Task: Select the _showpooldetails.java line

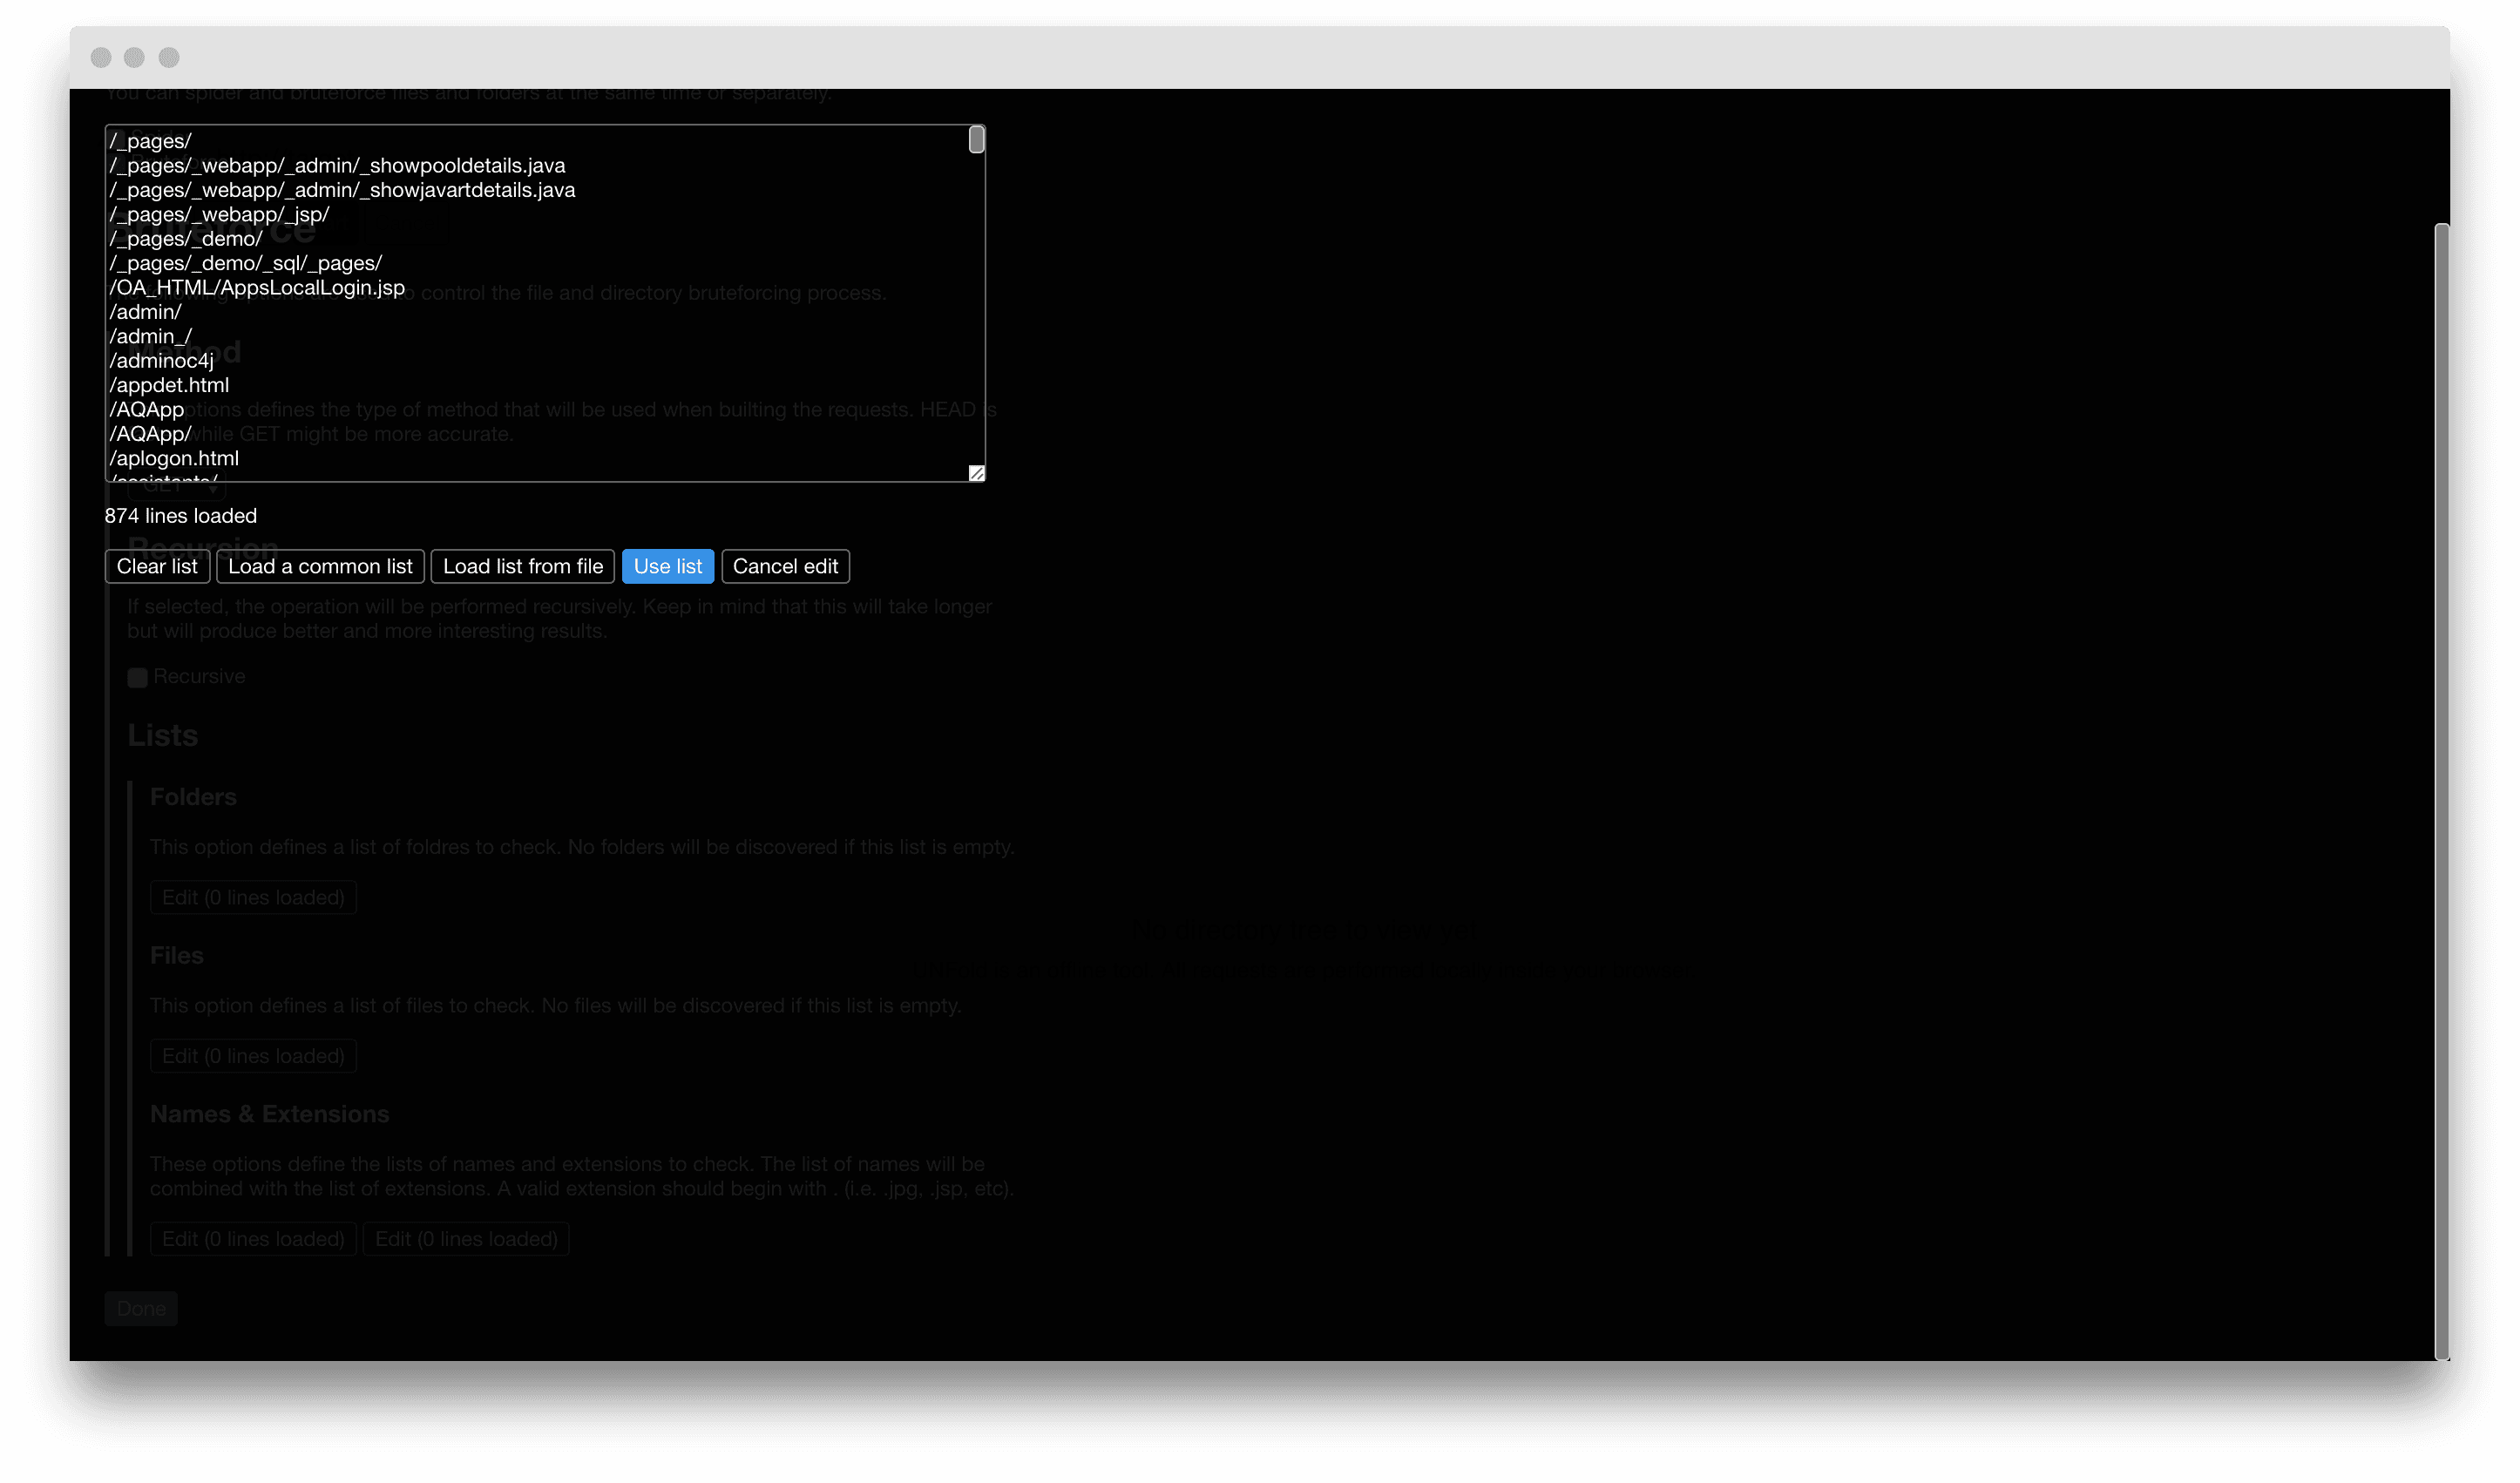Action: tap(337, 165)
